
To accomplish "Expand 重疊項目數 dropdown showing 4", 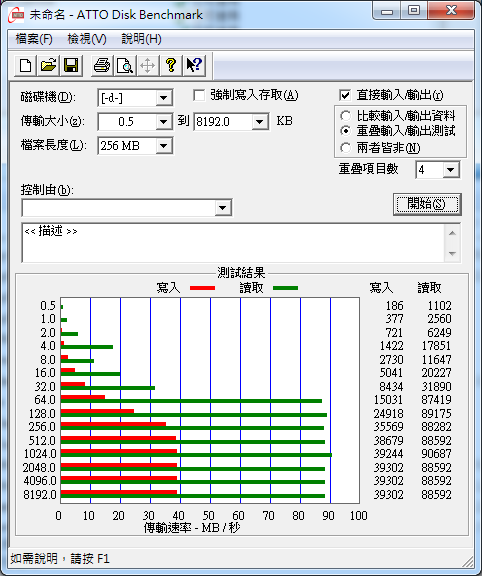I will pos(450,170).
